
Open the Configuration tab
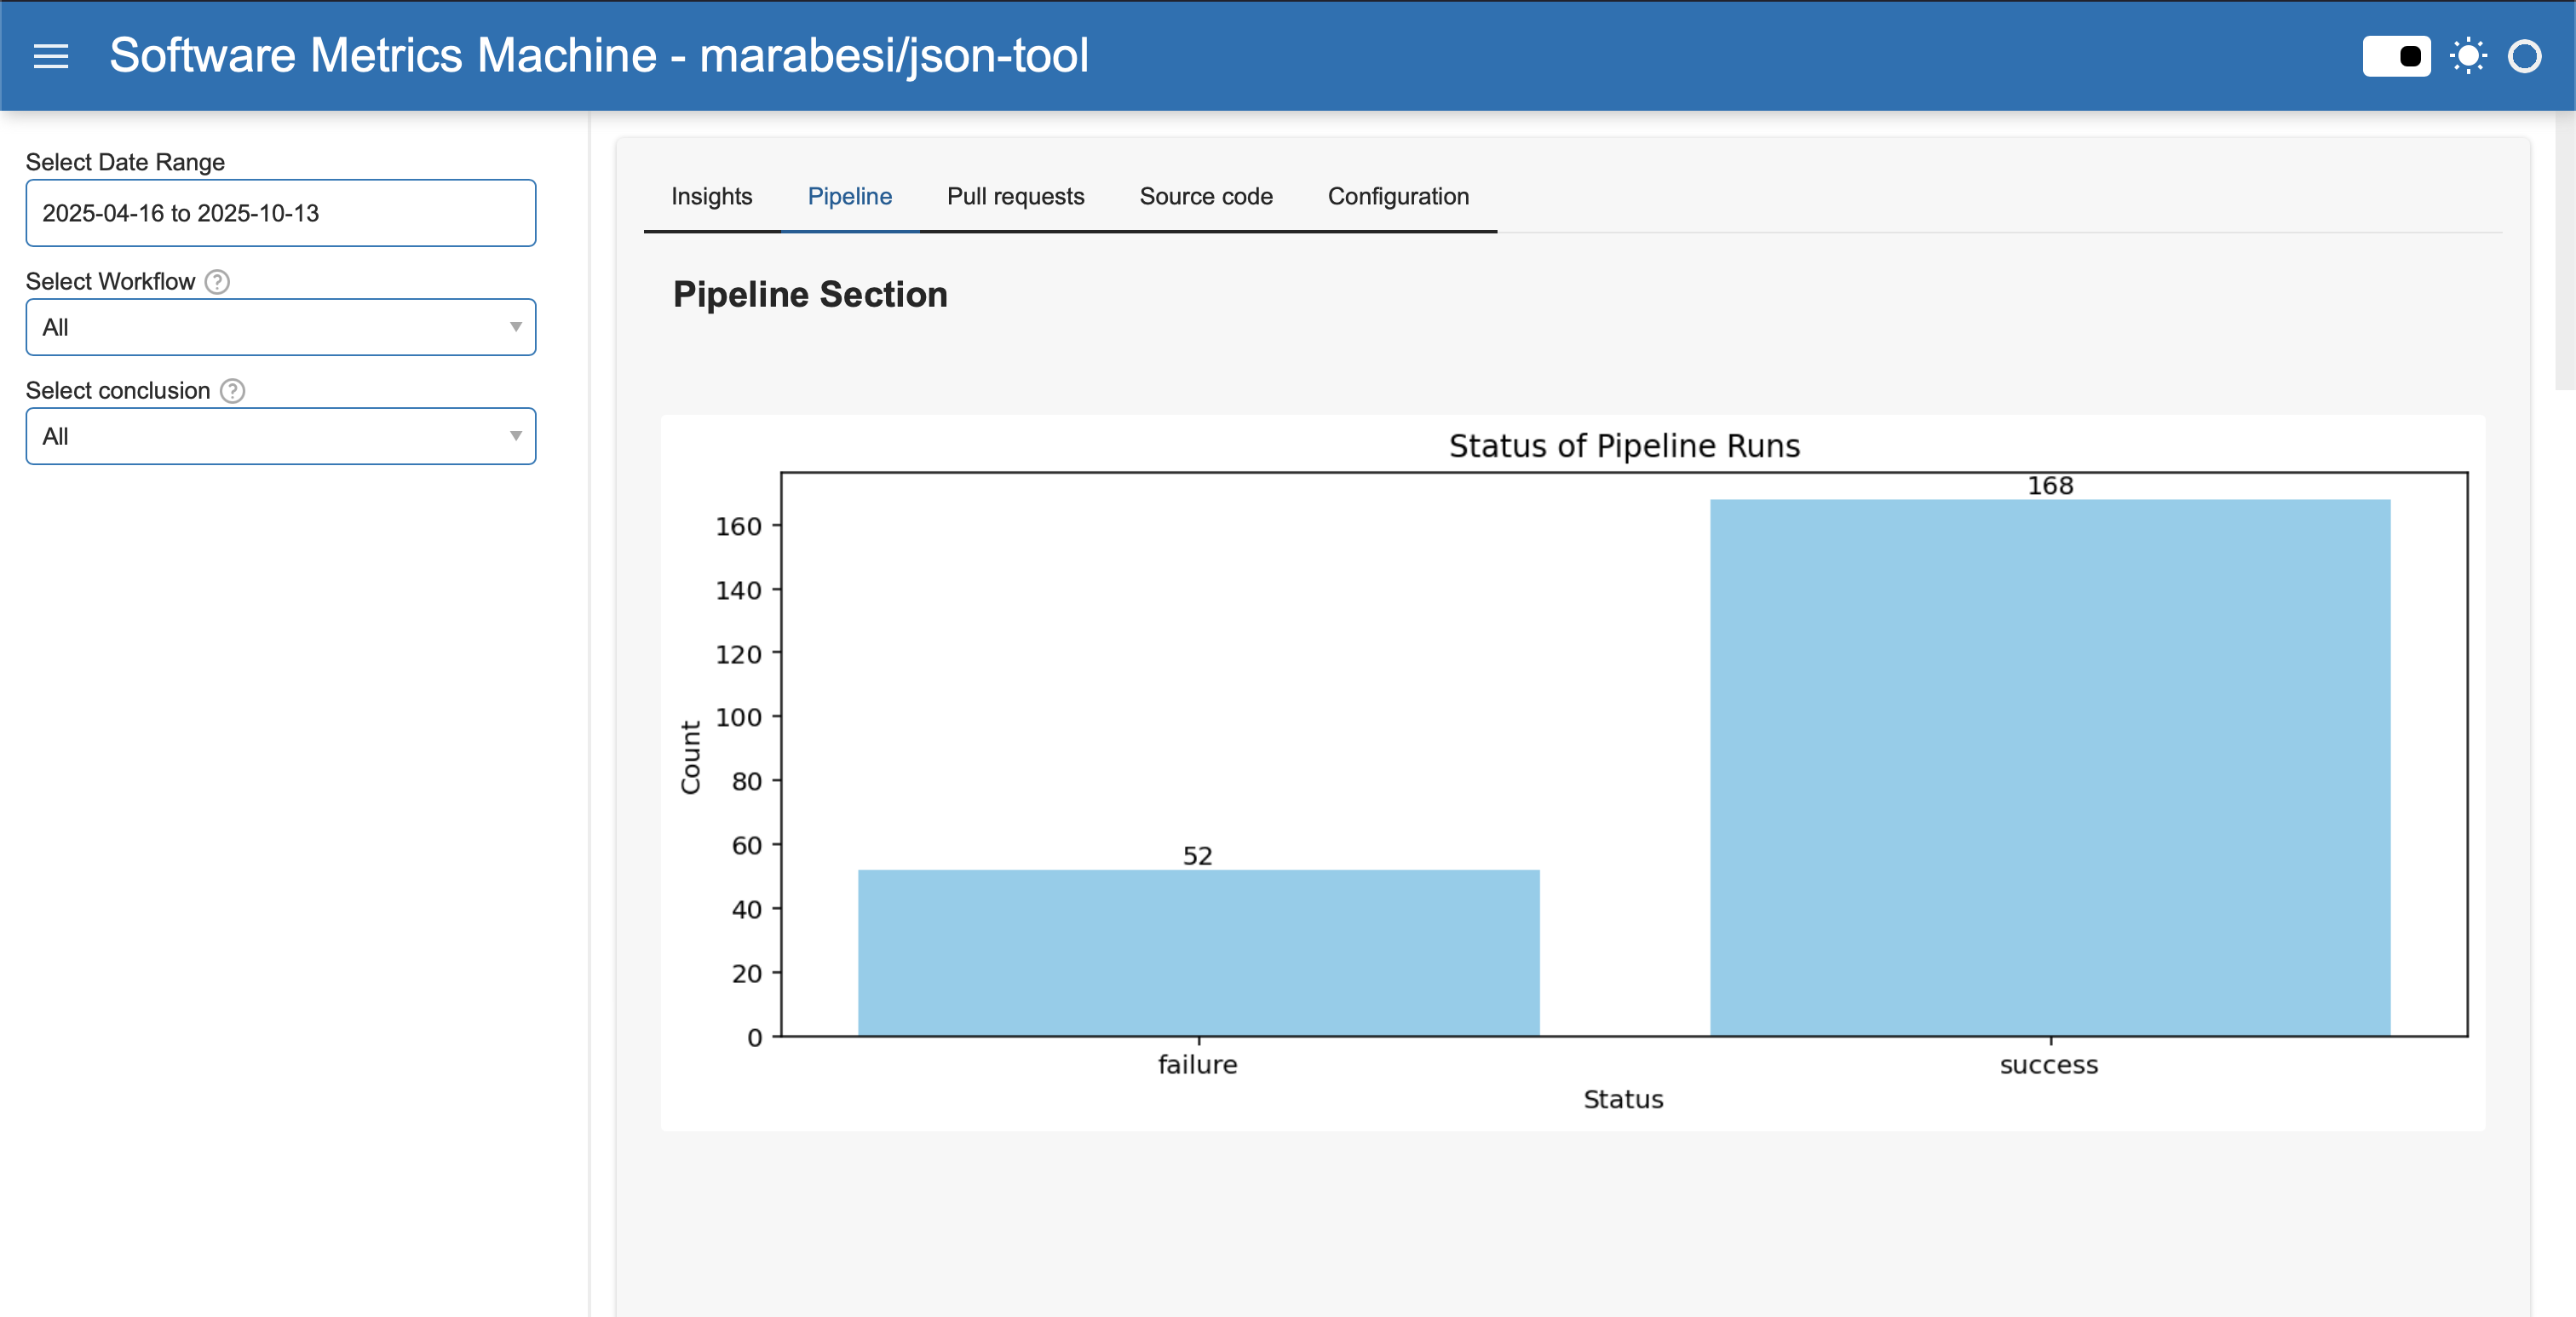1398,196
